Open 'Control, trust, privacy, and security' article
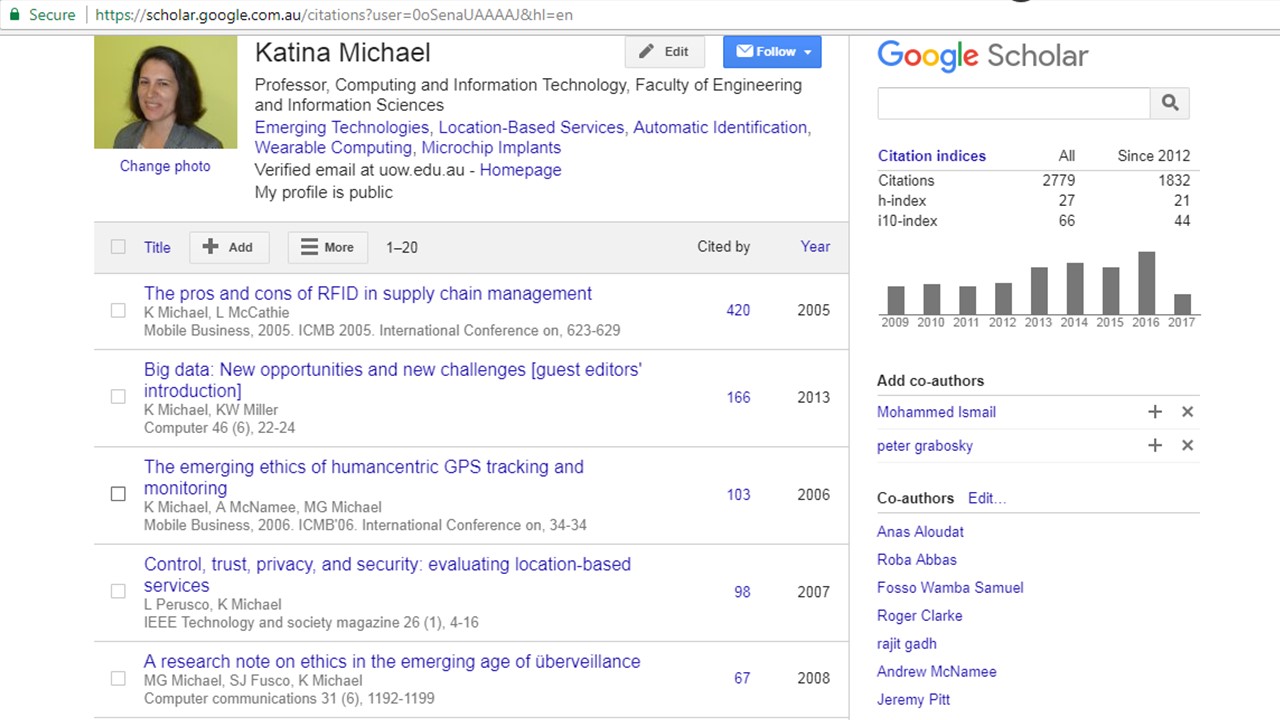 387,574
